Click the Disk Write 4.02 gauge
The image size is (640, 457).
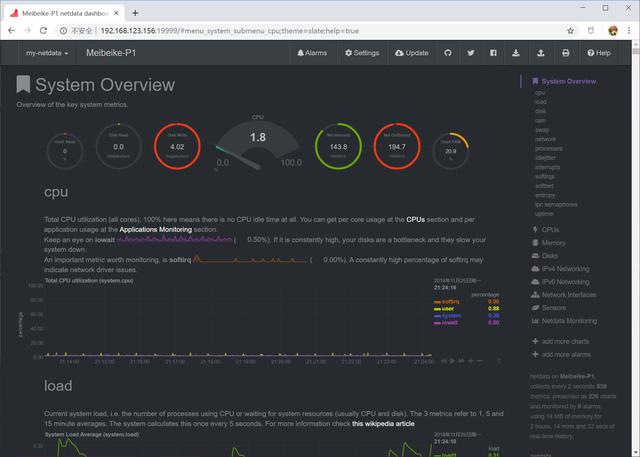pyautogui.click(x=177, y=146)
